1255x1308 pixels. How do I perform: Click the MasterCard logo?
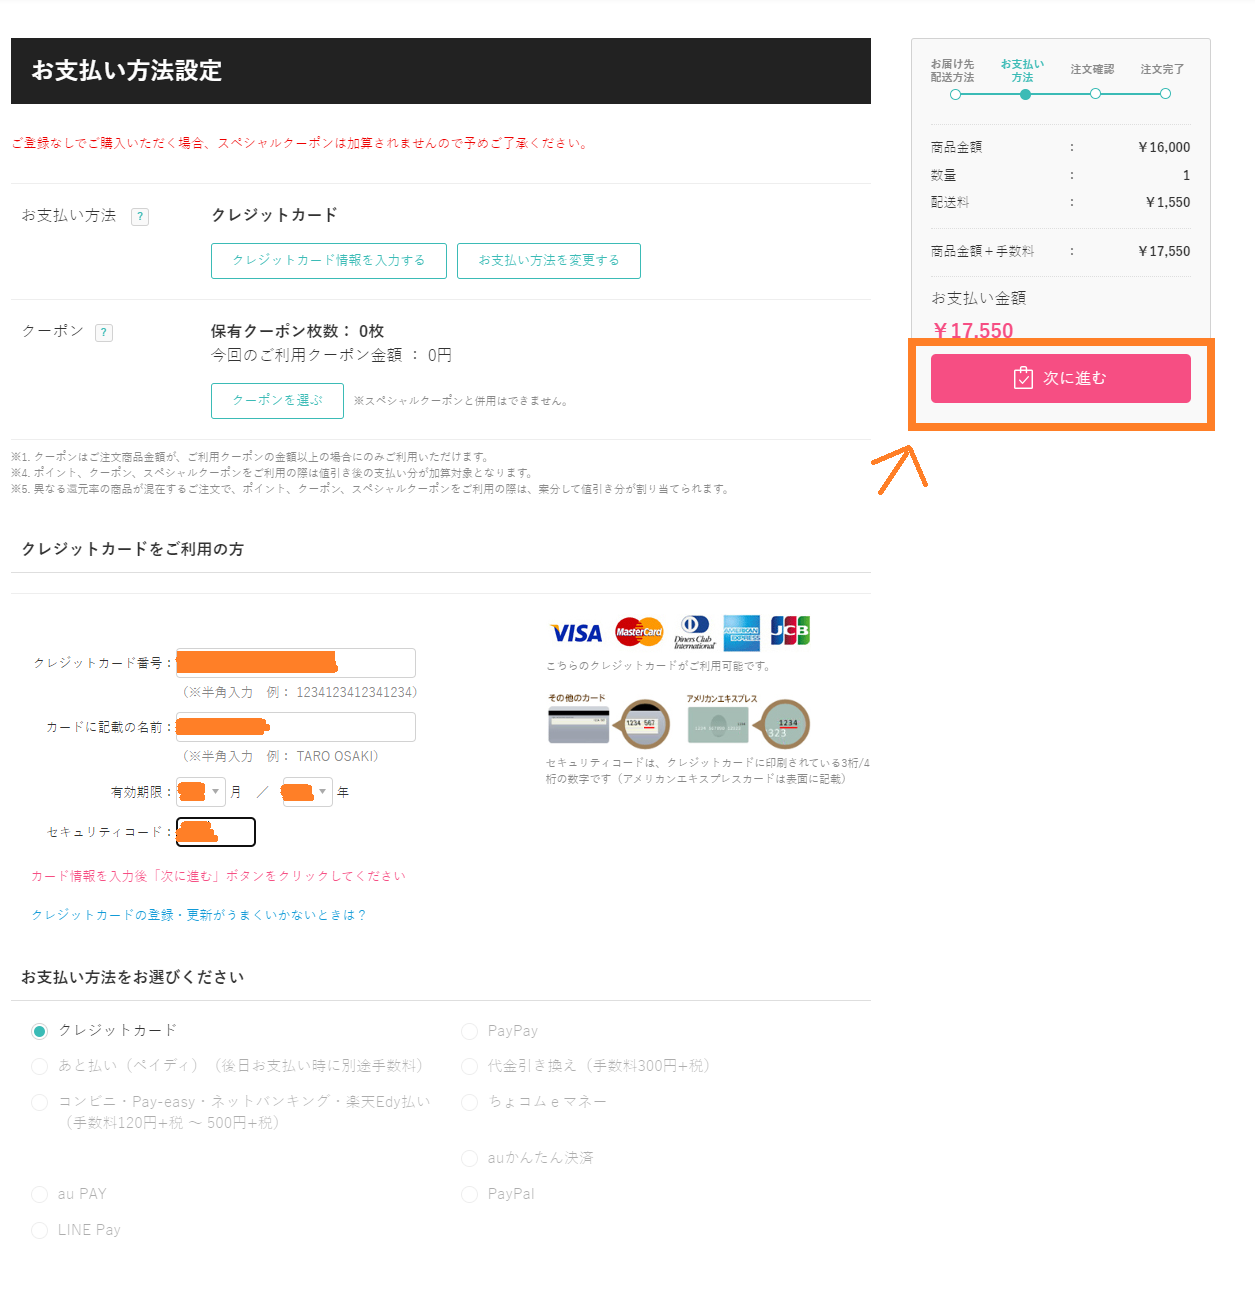(639, 632)
